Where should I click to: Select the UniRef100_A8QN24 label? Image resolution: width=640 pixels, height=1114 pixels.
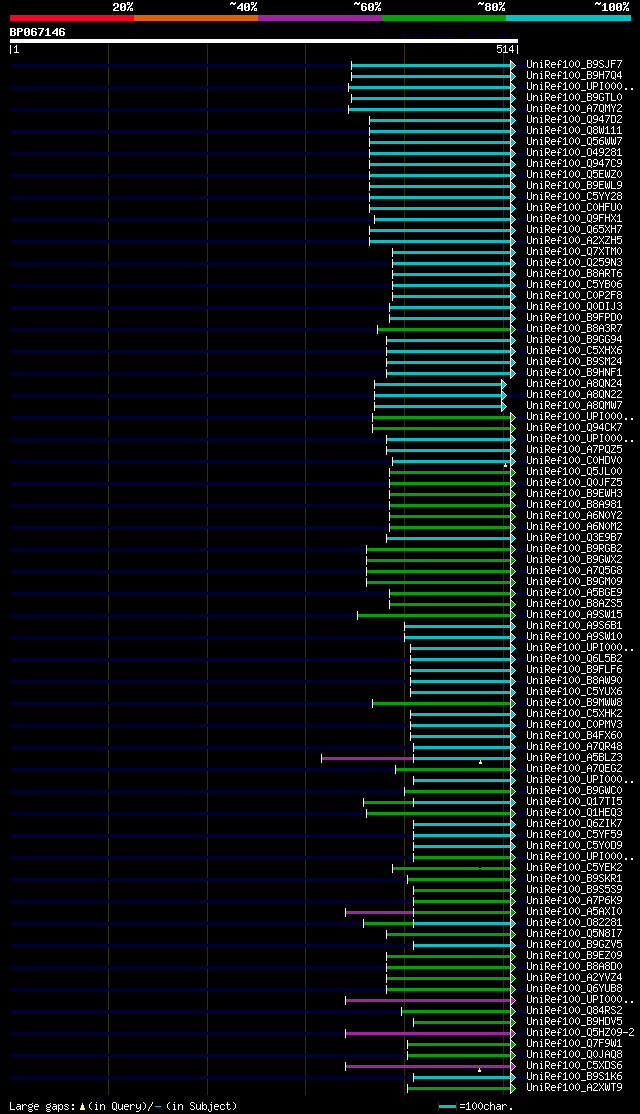[x=575, y=384]
